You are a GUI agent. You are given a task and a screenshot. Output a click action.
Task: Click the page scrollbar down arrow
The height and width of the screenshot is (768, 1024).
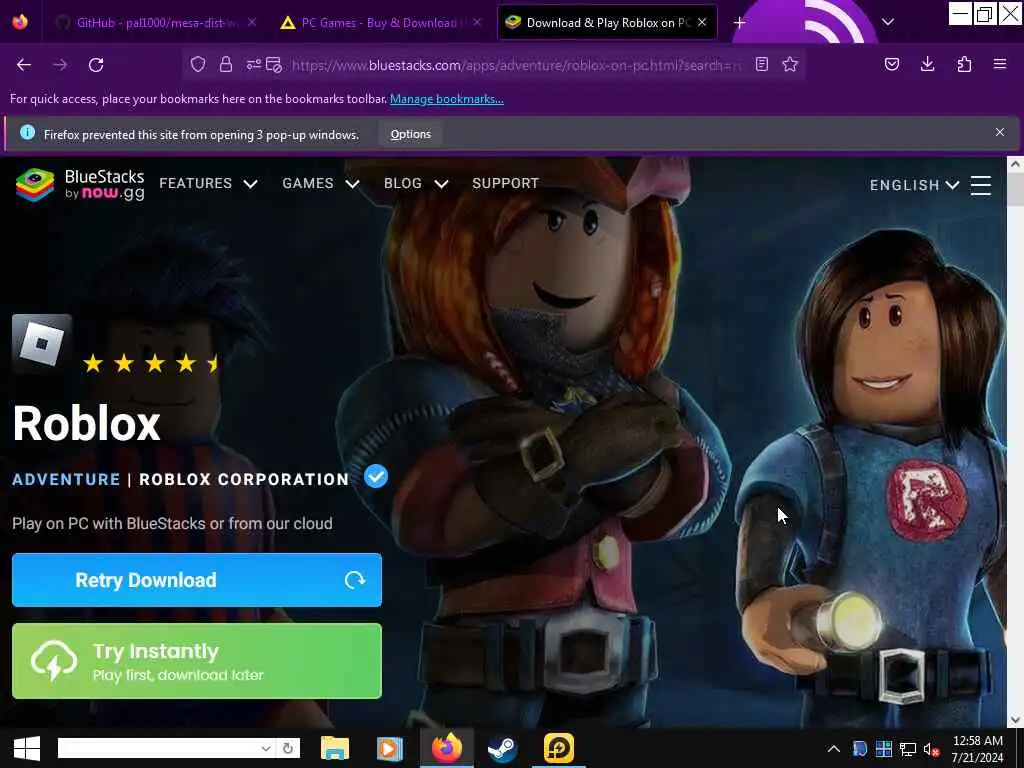click(1015, 720)
